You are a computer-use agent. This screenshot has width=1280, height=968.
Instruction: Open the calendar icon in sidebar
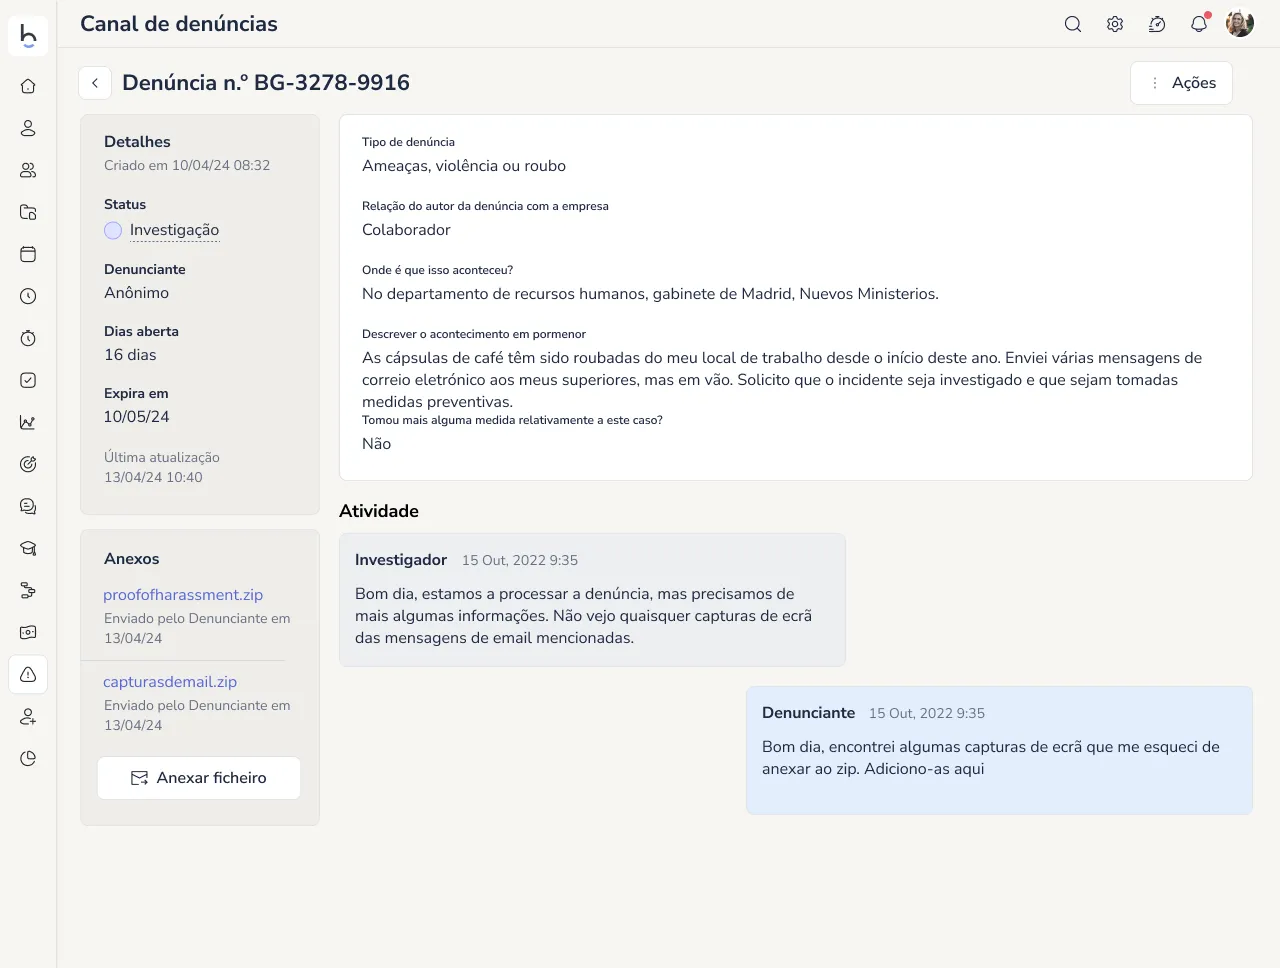[28, 254]
